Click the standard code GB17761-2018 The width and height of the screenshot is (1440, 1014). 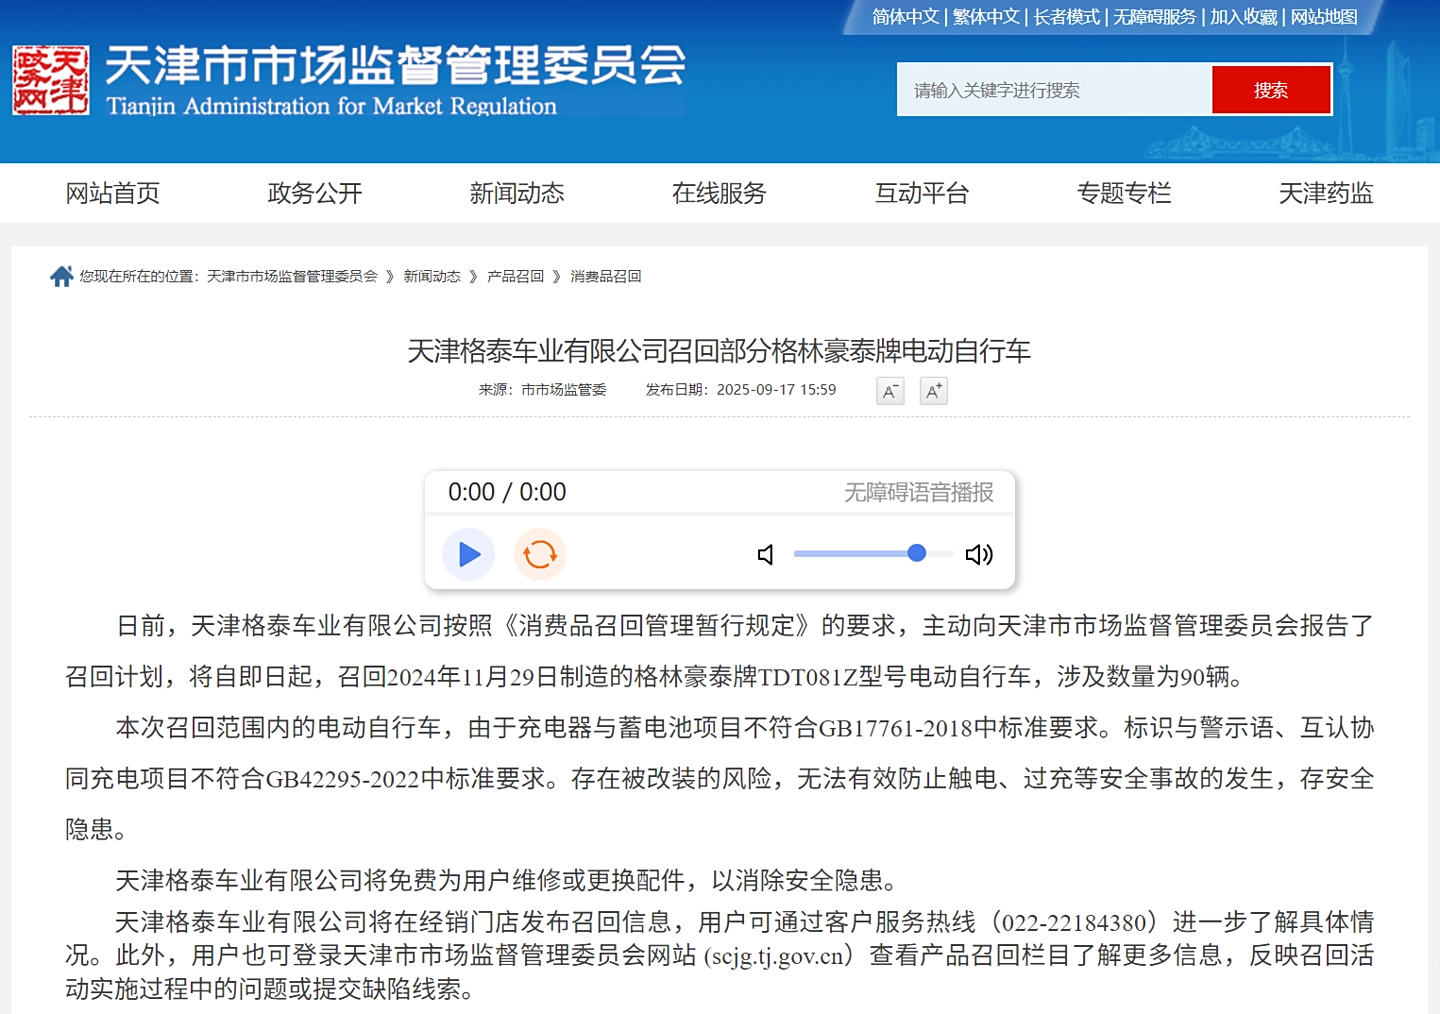896,728
